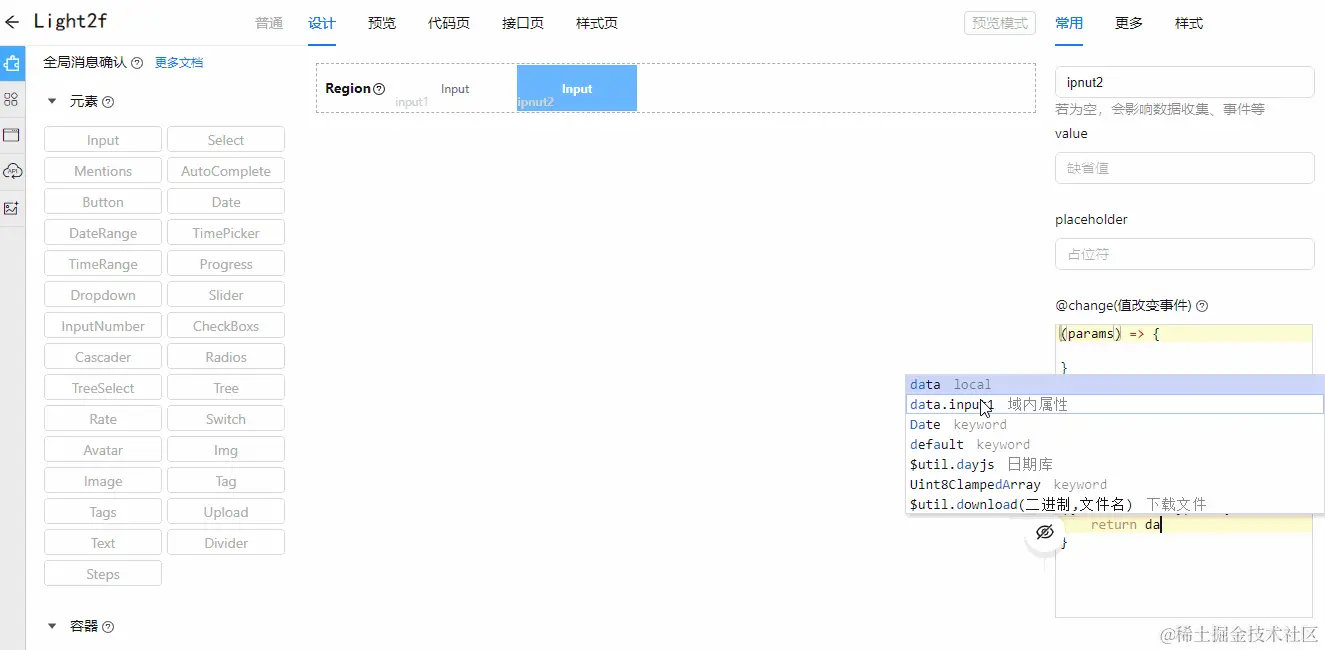Select the 样式 properties tab
The height and width of the screenshot is (650, 1325).
click(x=1189, y=23)
